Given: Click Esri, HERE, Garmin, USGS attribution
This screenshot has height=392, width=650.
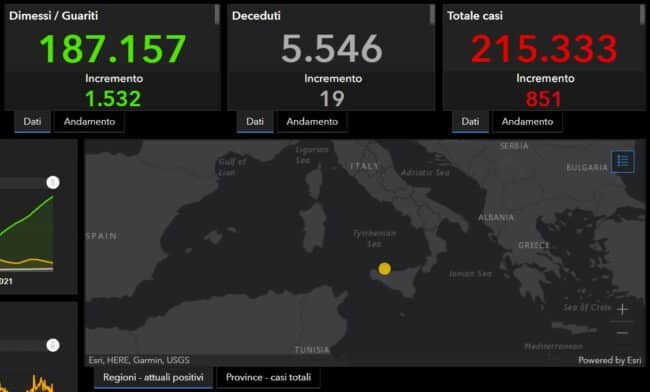Looking at the screenshot, I should point(139,360).
